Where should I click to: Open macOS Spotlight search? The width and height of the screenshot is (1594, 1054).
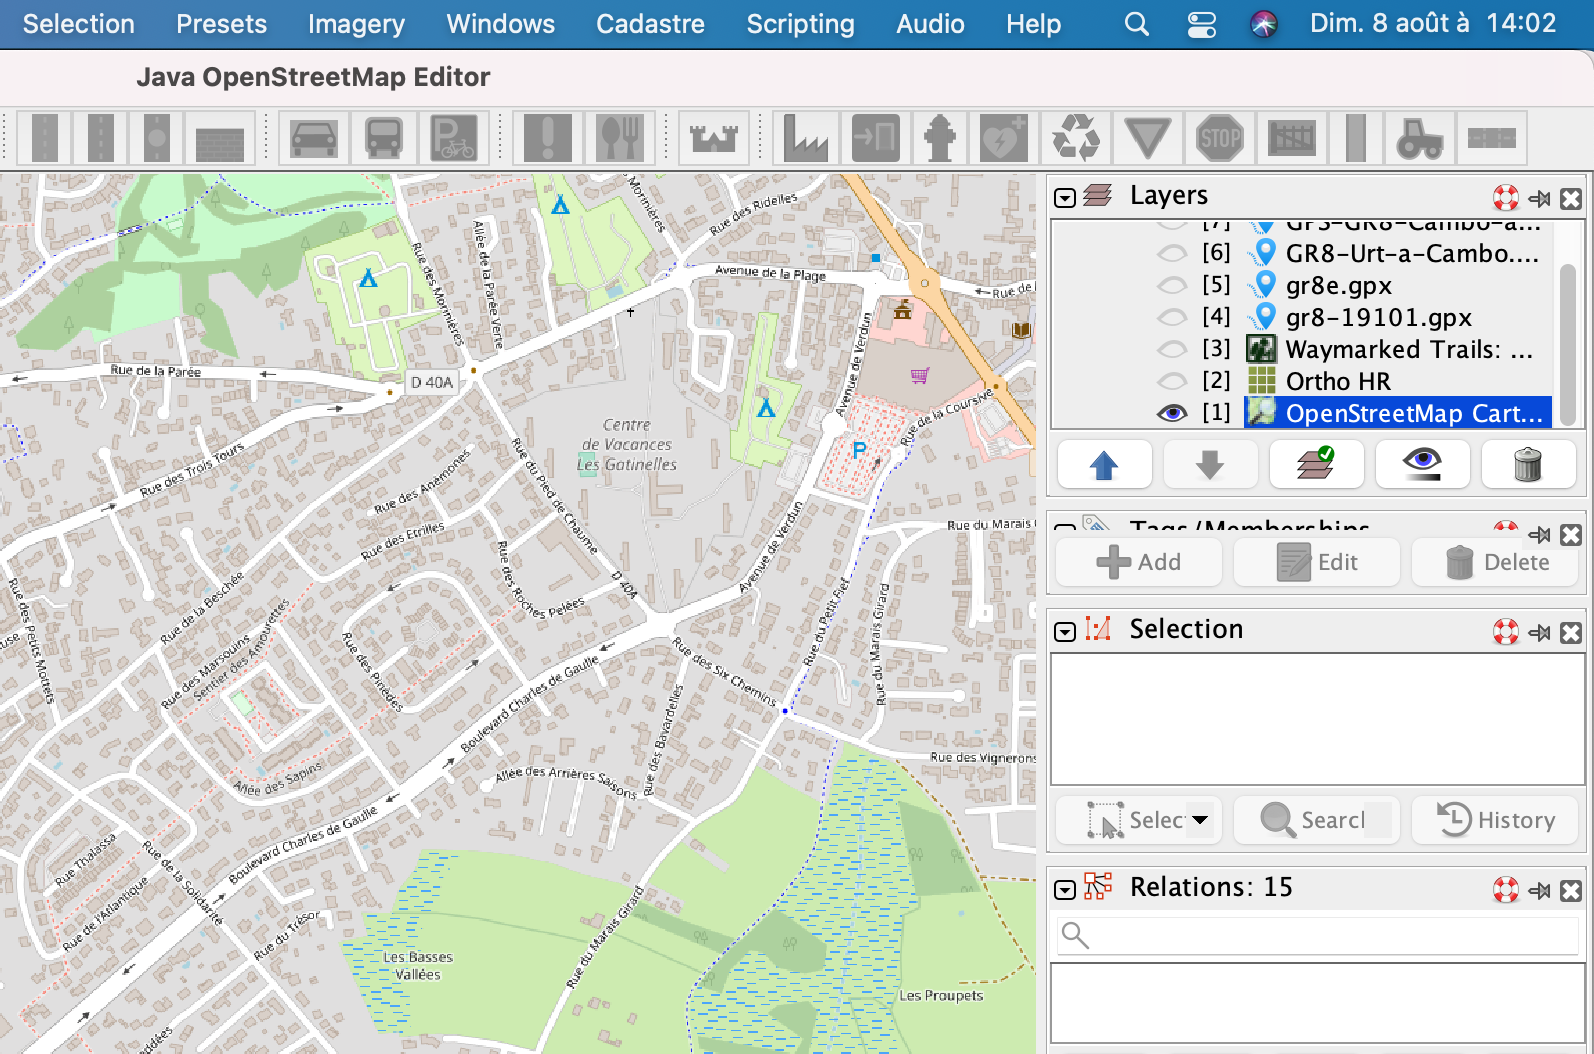point(1137,24)
